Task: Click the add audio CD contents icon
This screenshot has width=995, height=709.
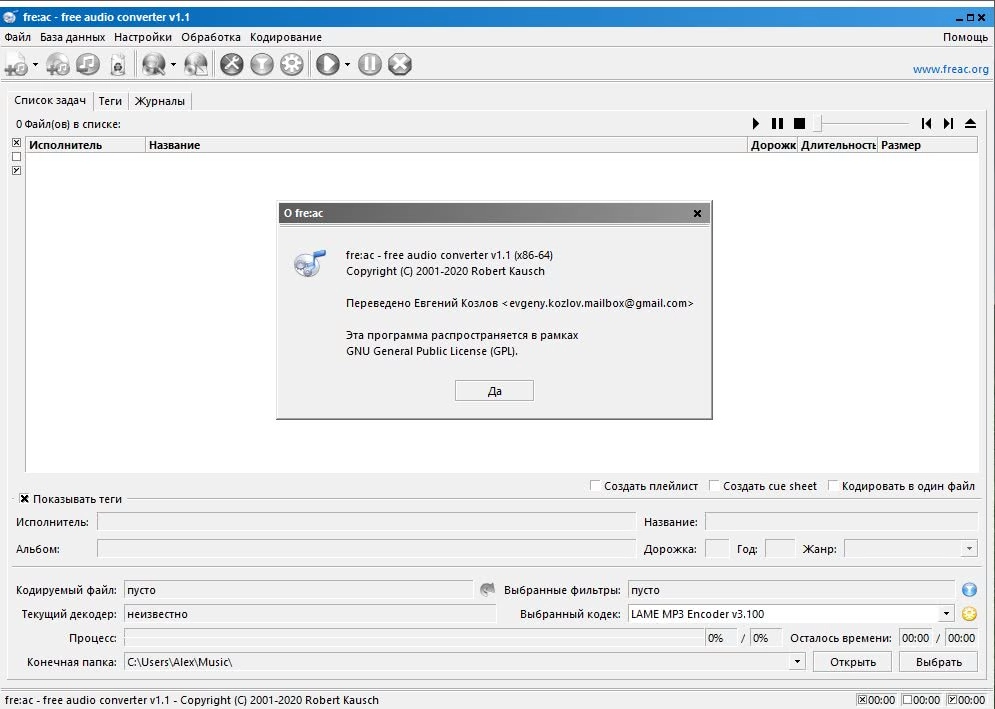Action: coord(58,64)
